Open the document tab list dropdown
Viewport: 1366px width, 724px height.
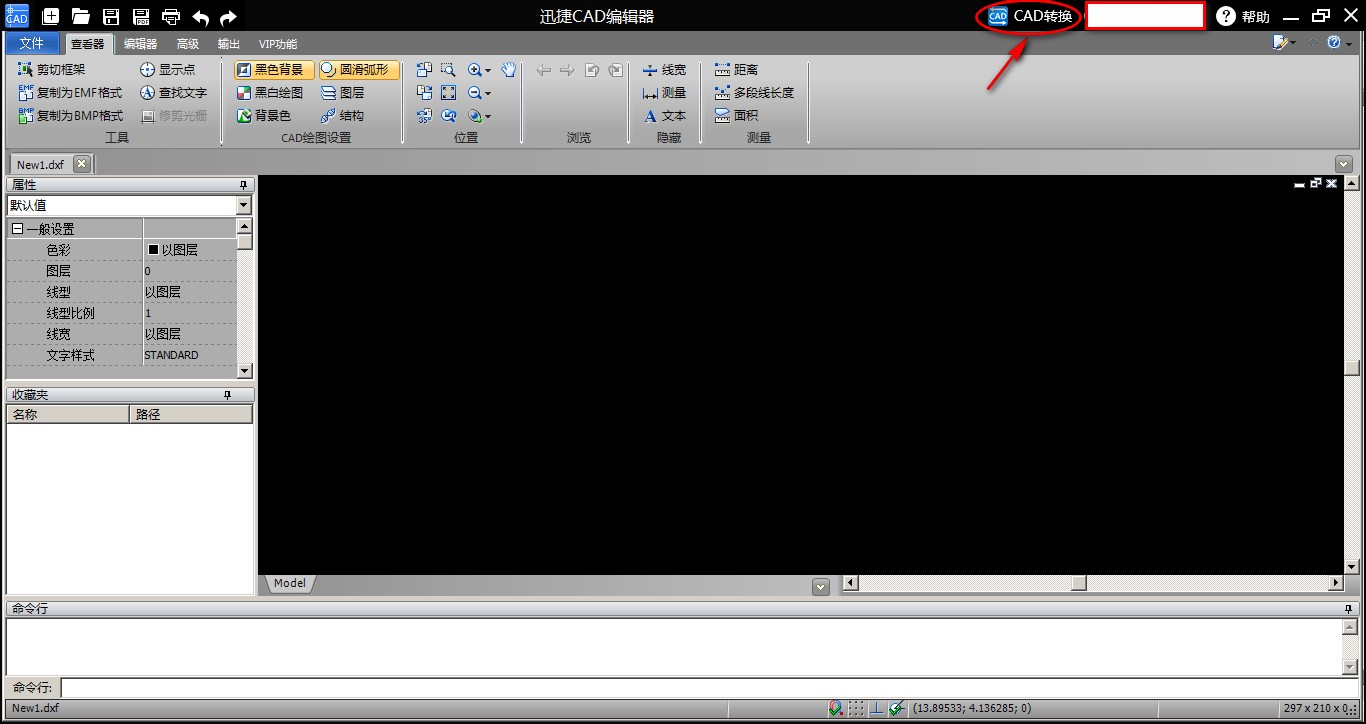coord(1343,164)
